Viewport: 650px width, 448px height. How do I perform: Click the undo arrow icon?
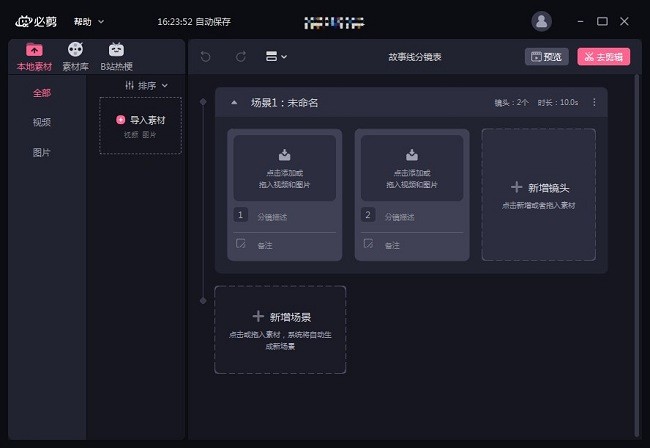[x=206, y=57]
